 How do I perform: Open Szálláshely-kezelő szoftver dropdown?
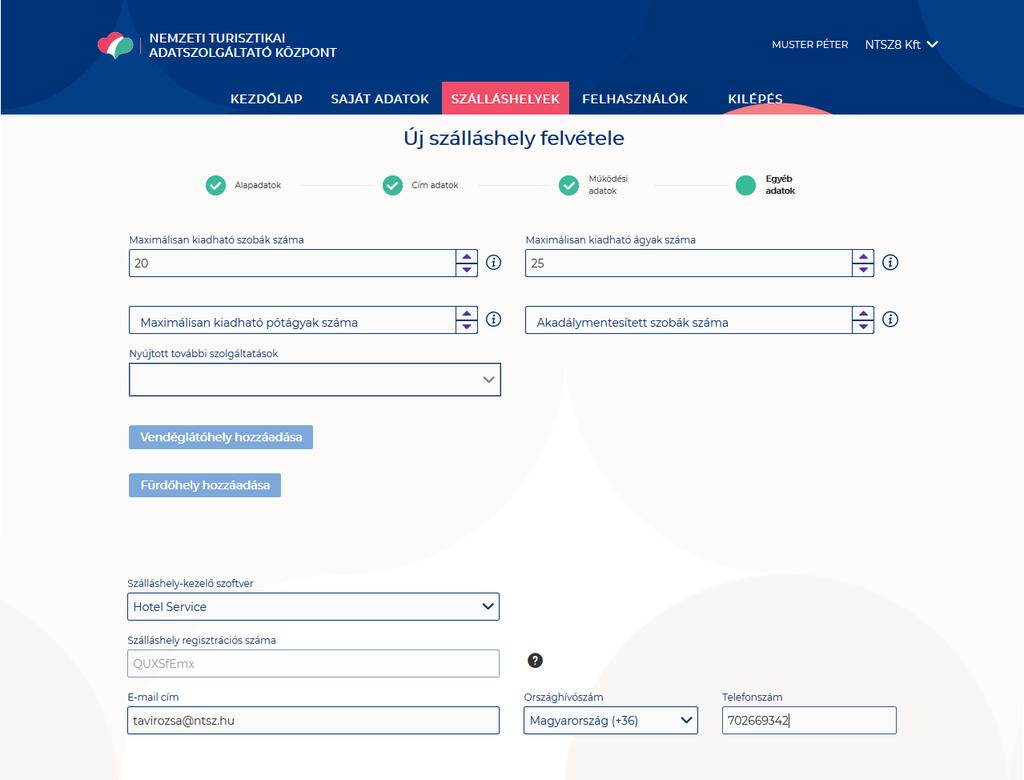[313, 607]
